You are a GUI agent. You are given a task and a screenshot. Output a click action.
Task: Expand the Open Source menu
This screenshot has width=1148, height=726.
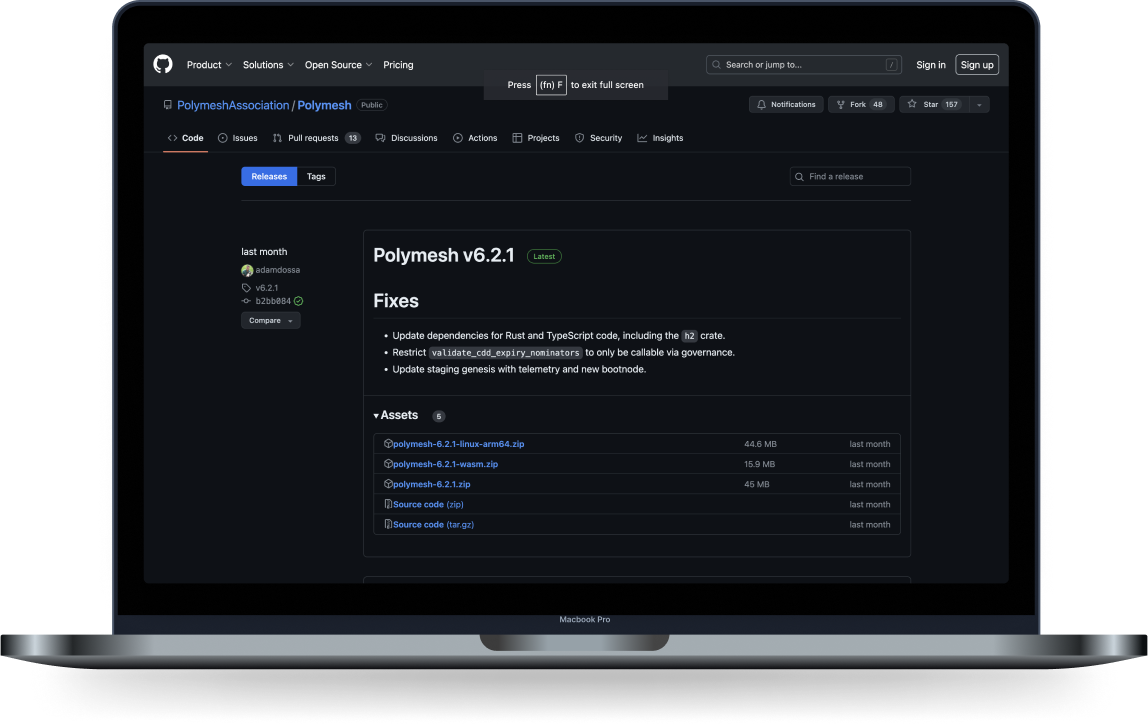338,65
